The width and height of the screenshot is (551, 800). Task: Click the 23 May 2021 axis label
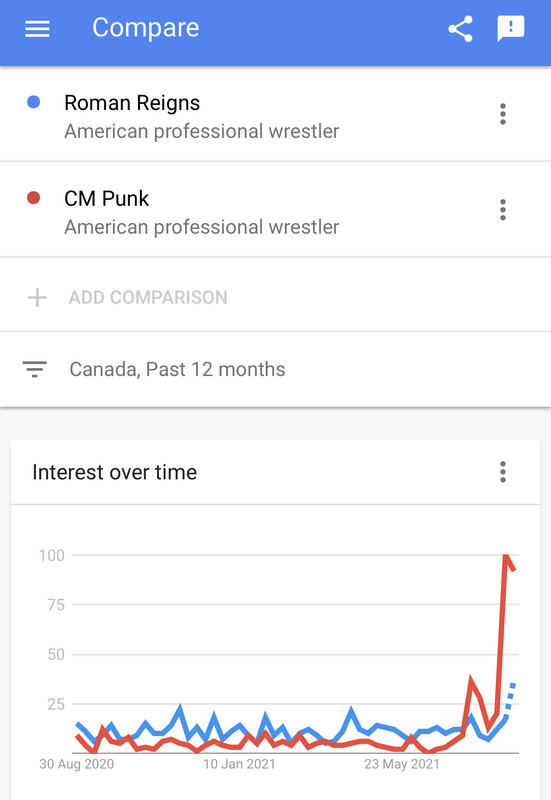coord(402,764)
